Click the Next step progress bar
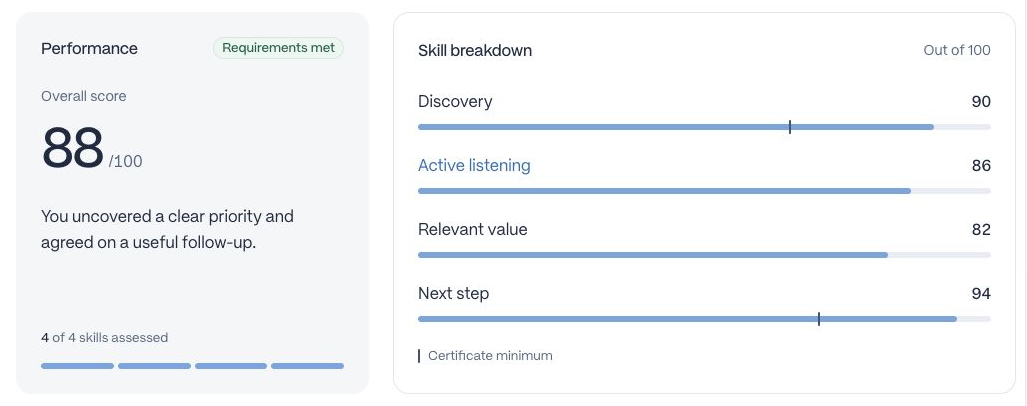1027x406 pixels. [704, 319]
